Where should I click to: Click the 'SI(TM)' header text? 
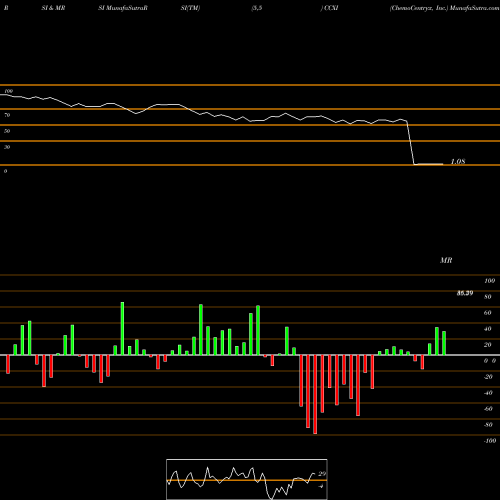(190, 8)
